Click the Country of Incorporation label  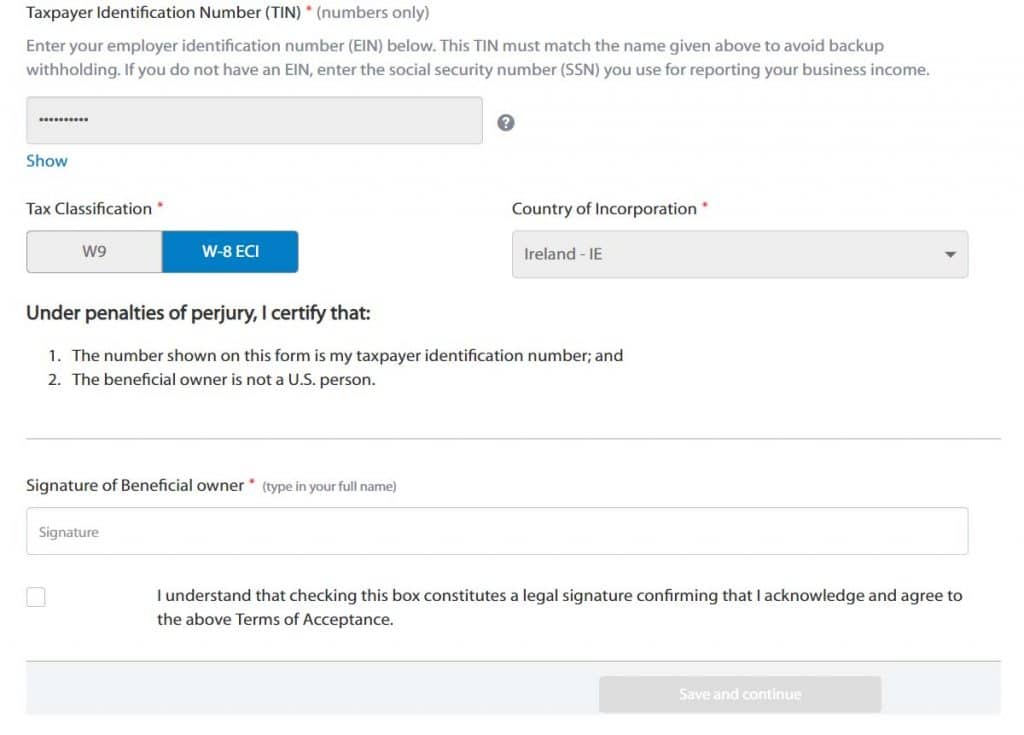pyautogui.click(x=604, y=208)
